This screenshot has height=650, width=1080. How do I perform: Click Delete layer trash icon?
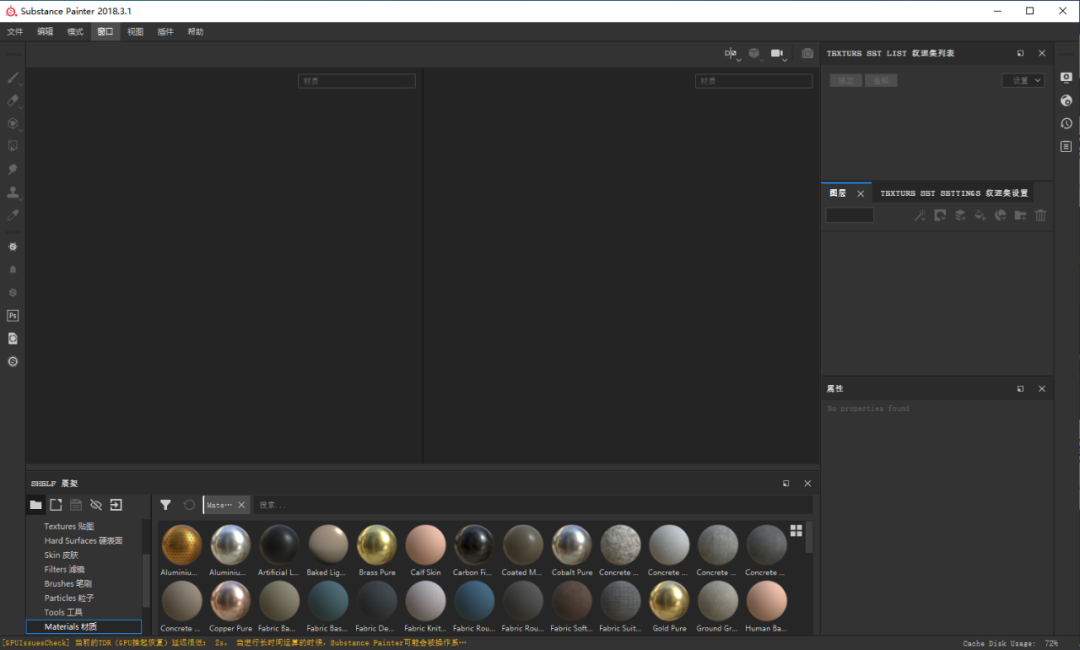click(1041, 216)
